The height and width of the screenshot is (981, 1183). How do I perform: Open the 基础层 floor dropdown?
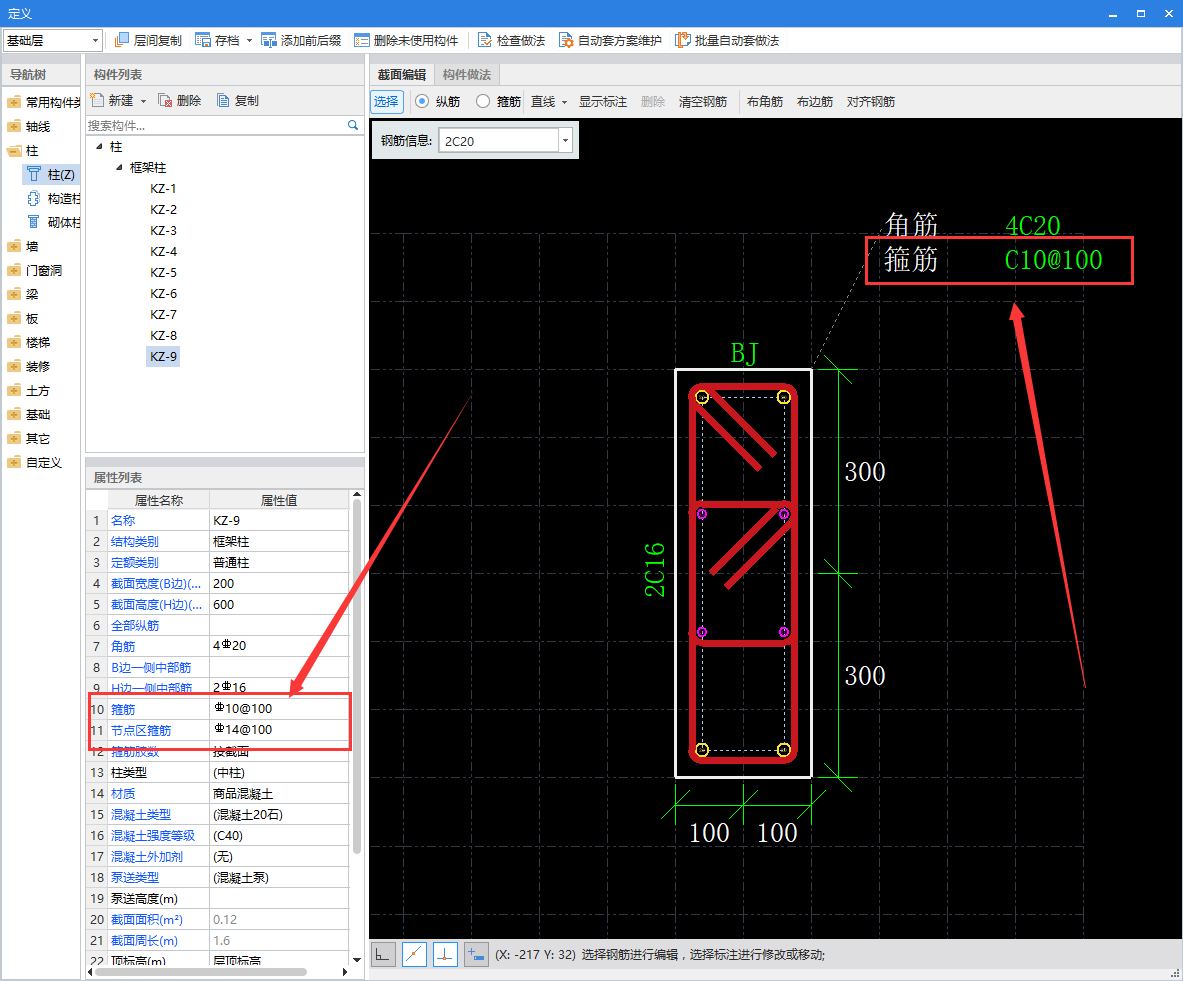pyautogui.click(x=95, y=40)
